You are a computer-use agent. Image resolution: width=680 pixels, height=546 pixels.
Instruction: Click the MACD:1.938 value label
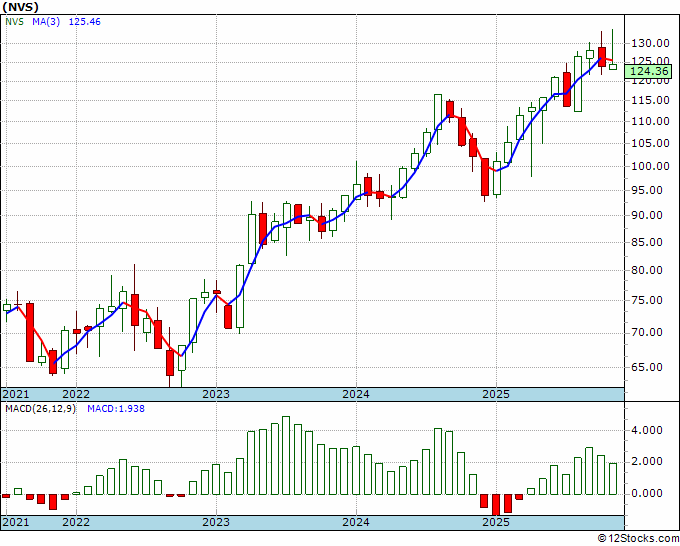[x=116, y=409]
